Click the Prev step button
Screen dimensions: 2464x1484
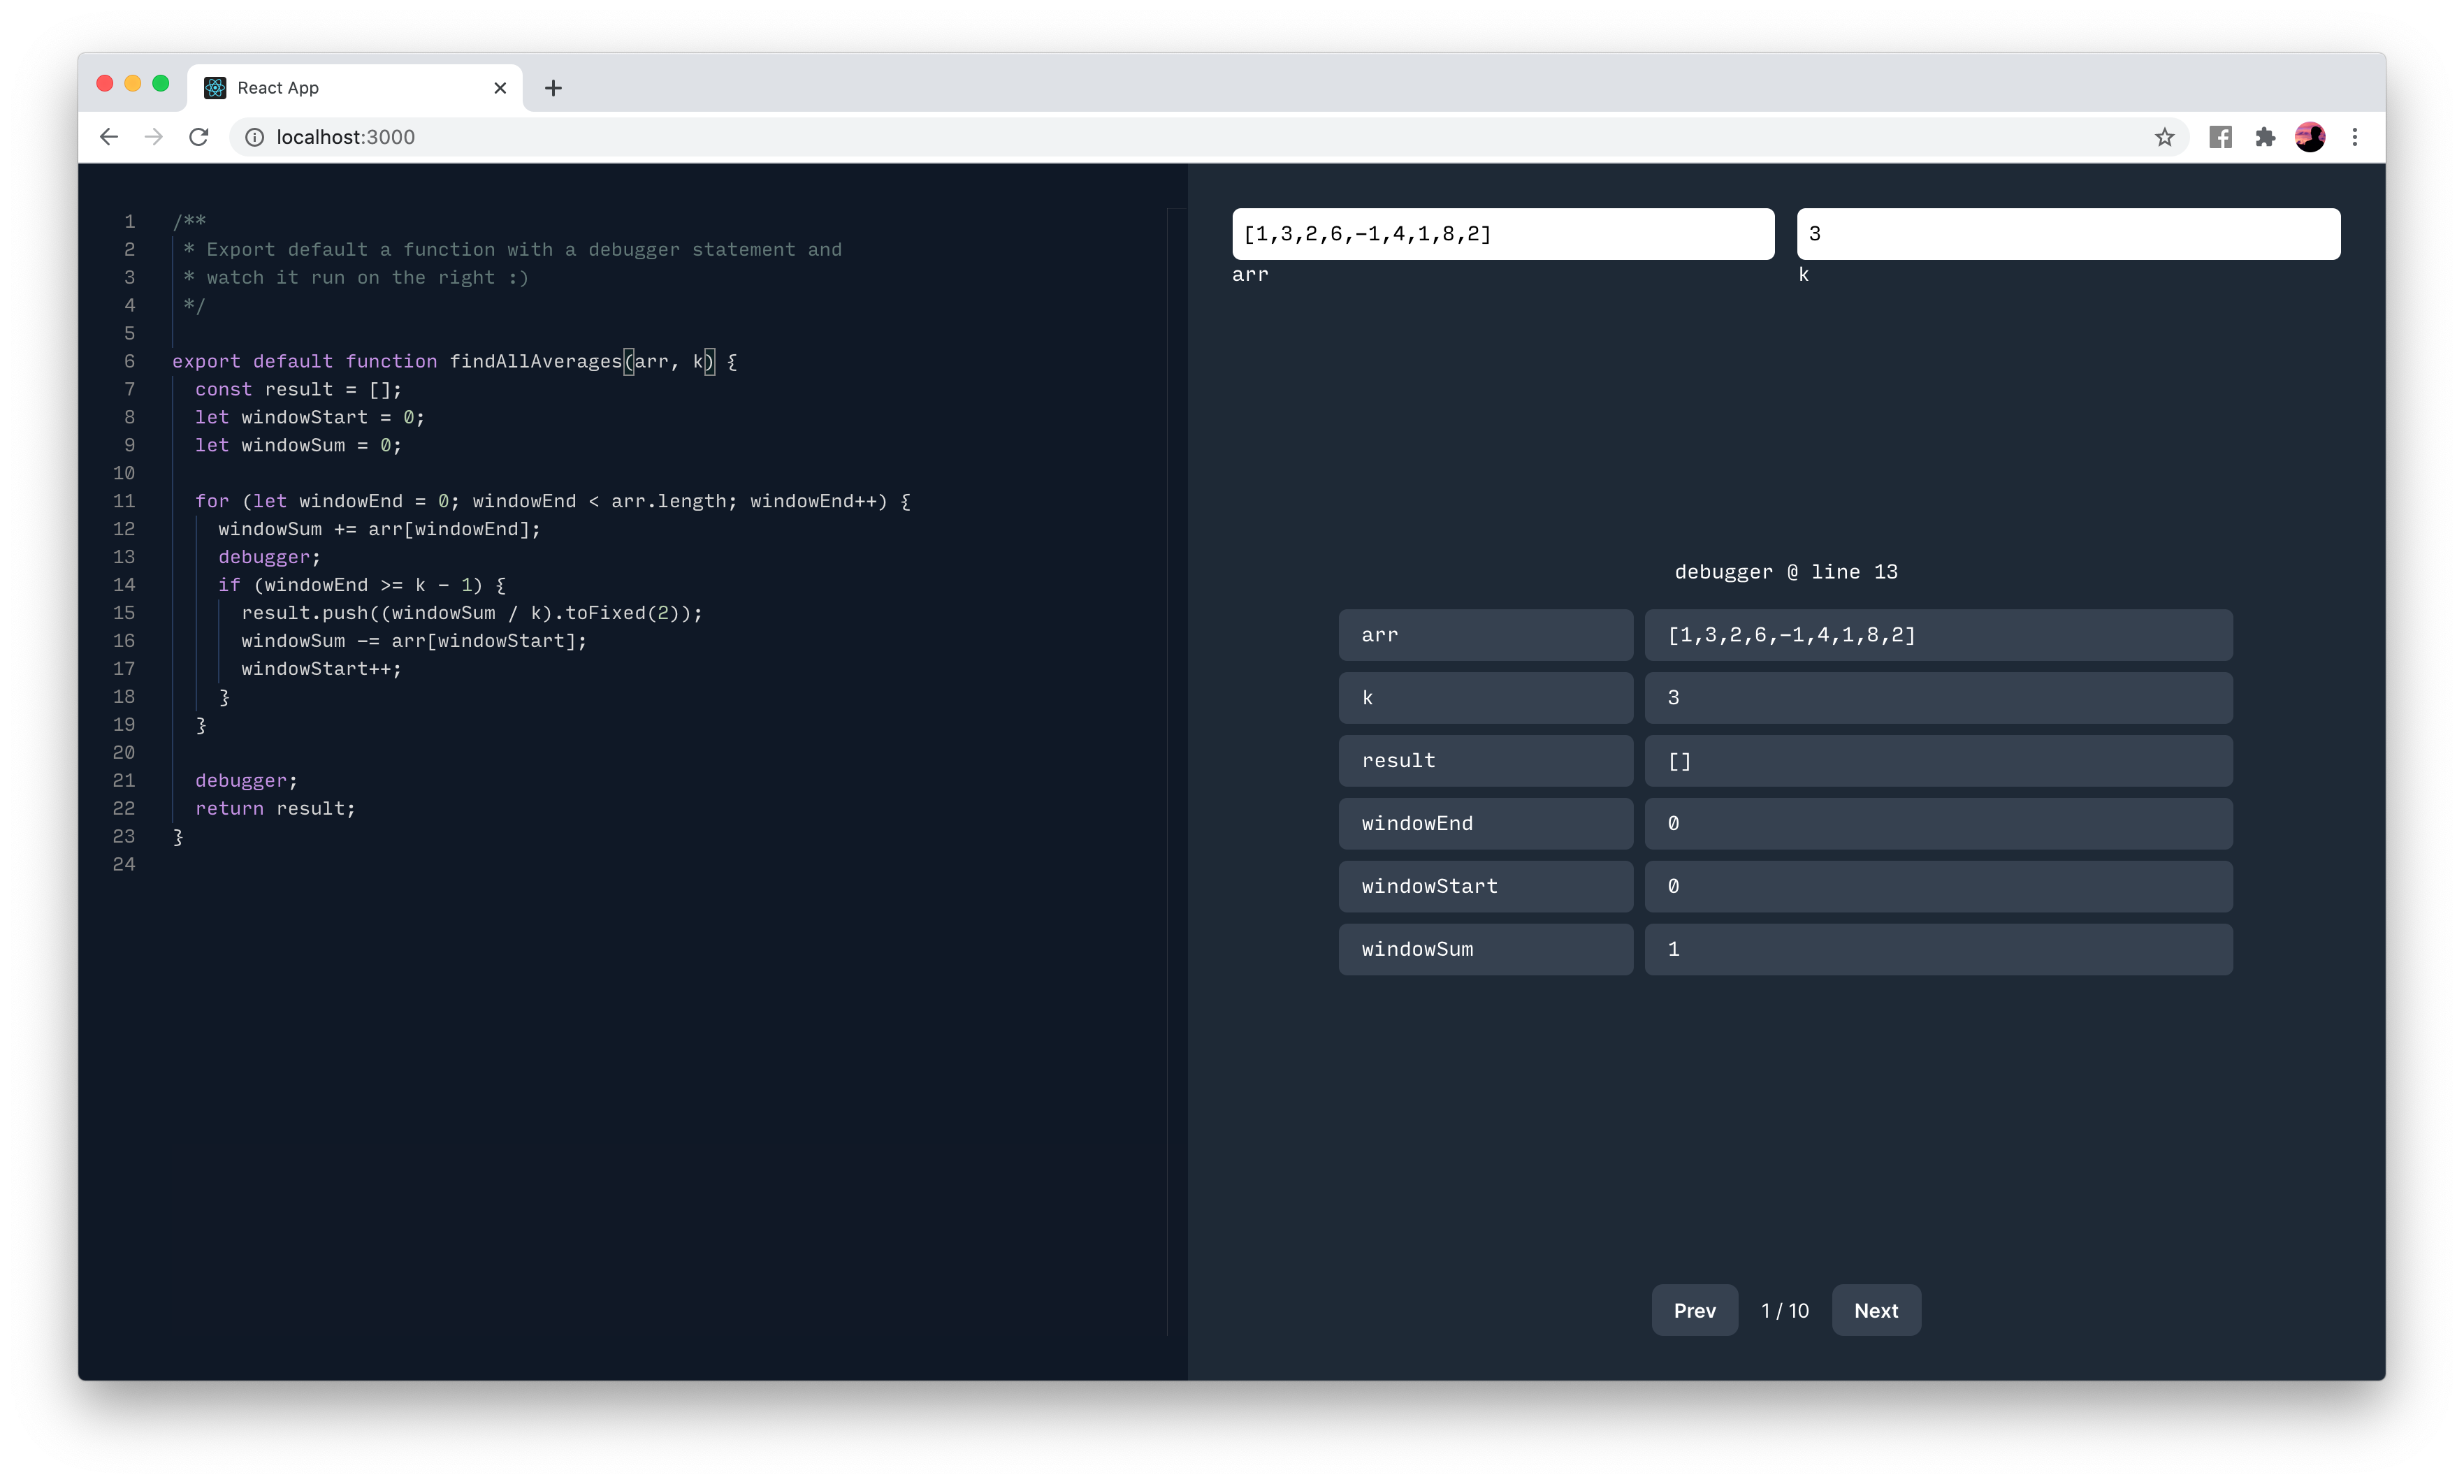(x=1694, y=1310)
